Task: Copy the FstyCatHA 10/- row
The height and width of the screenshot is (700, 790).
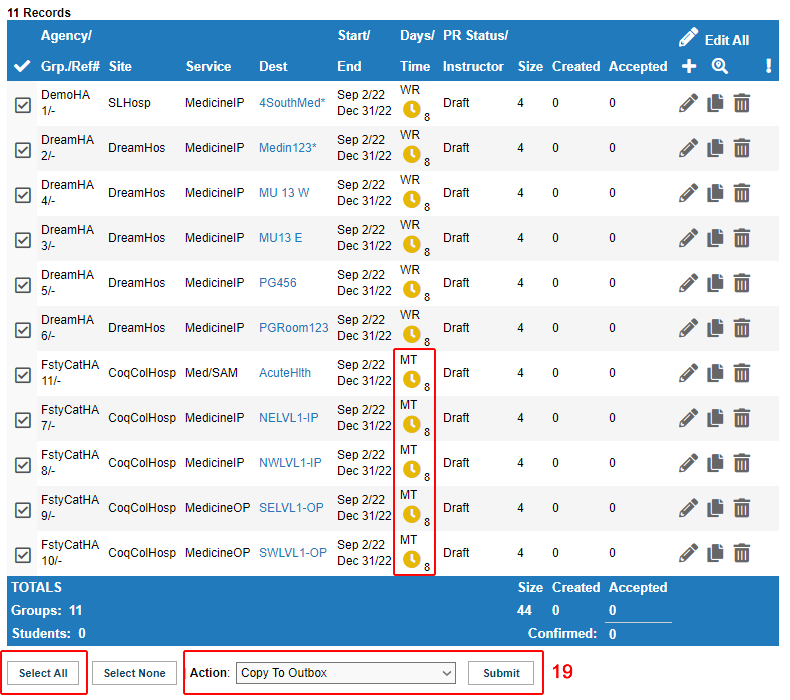Action: point(715,553)
